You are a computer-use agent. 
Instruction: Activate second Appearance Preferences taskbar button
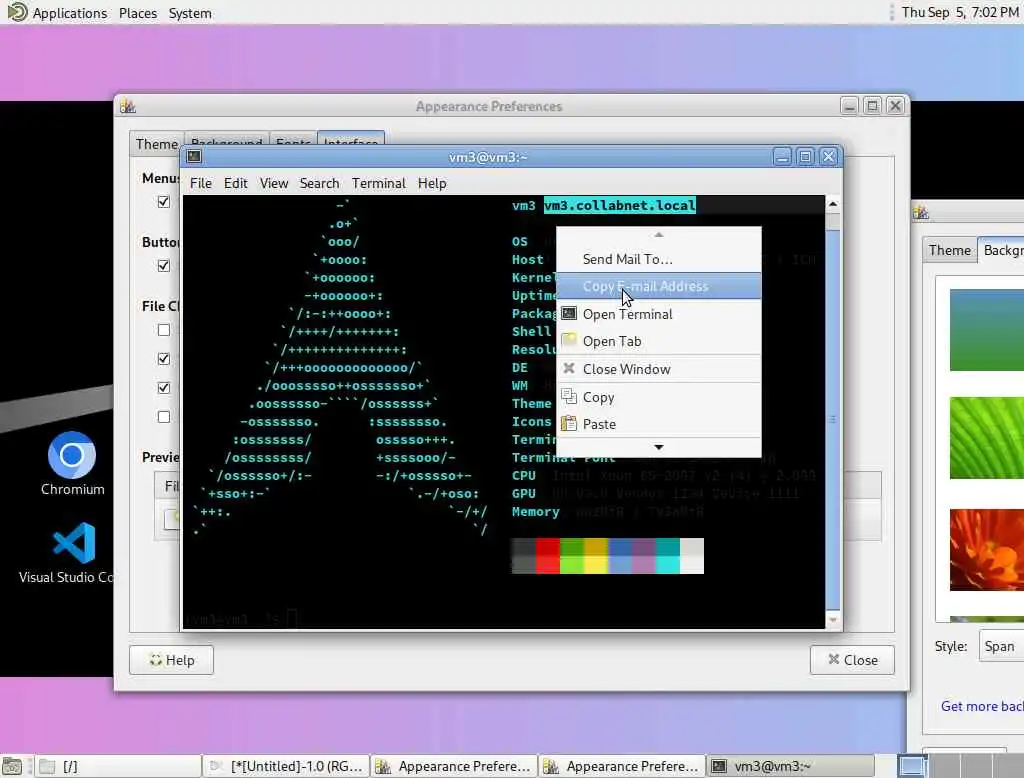pos(622,766)
